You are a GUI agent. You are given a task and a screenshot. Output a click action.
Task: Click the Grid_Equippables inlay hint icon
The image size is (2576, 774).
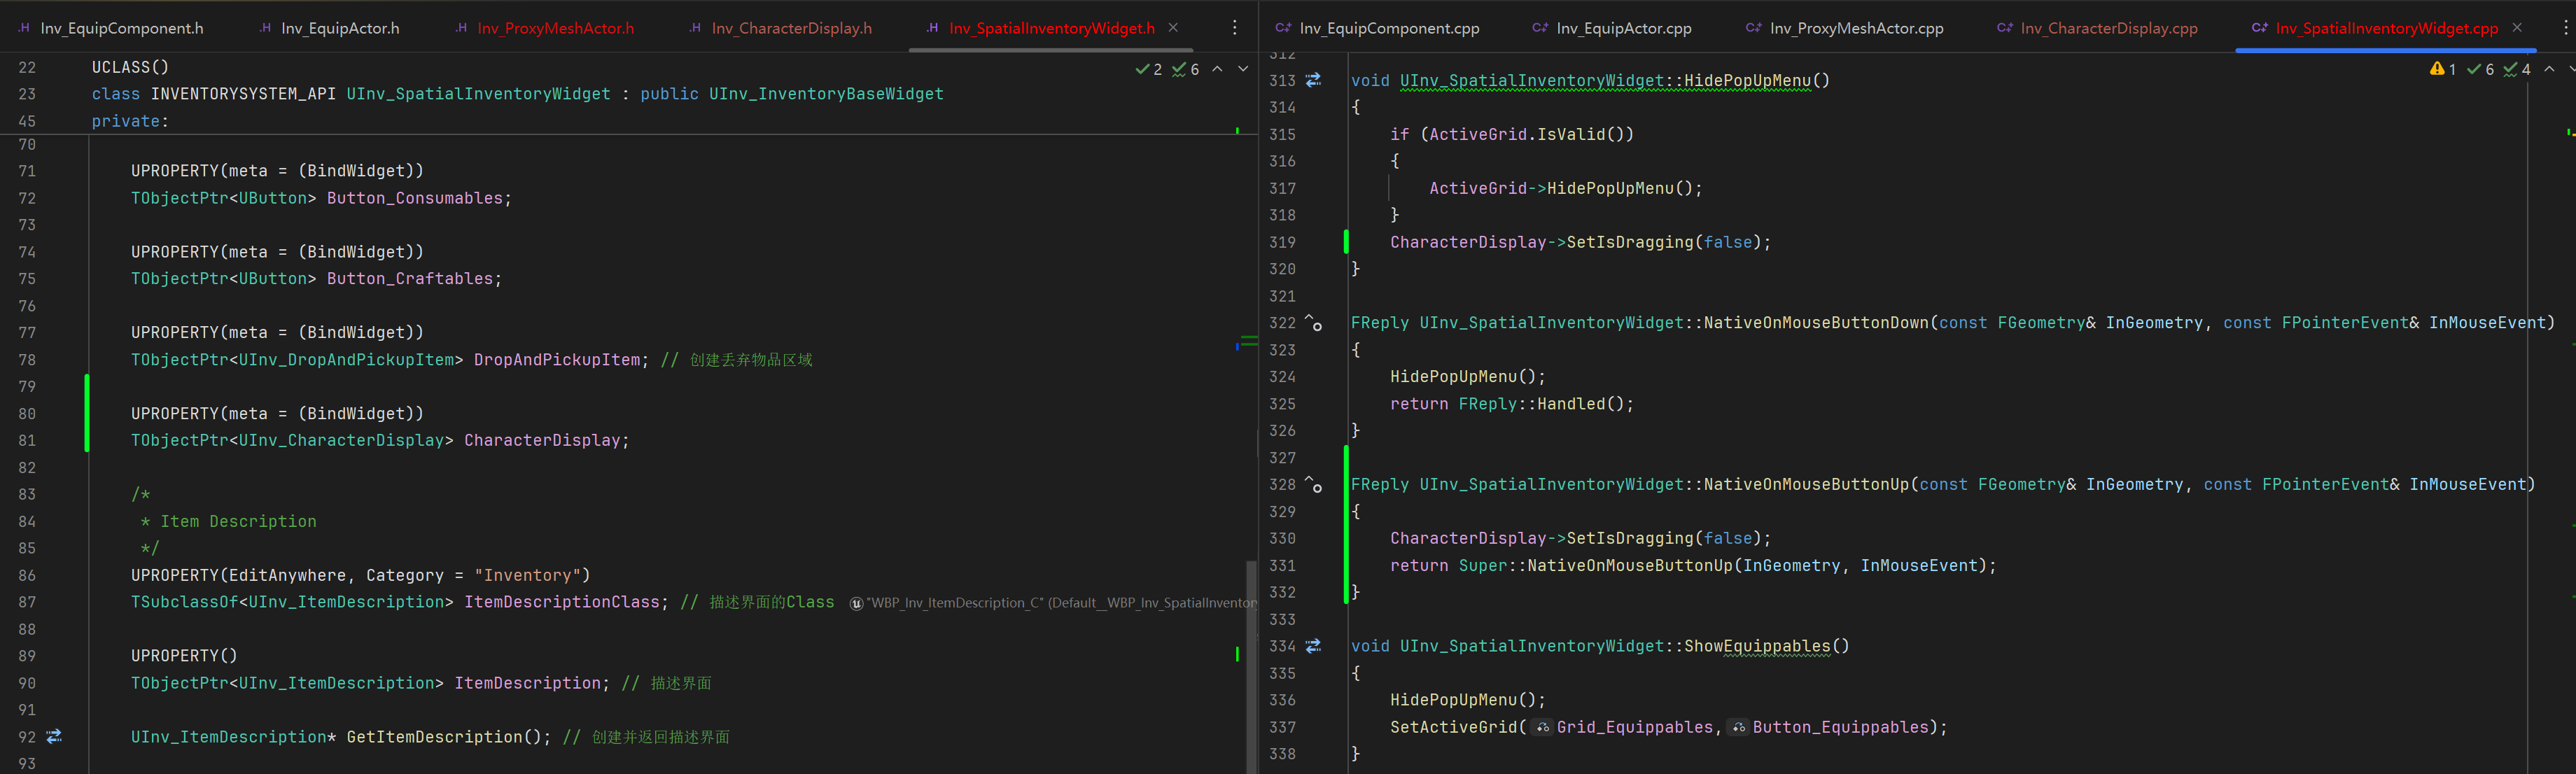[x=1543, y=728]
